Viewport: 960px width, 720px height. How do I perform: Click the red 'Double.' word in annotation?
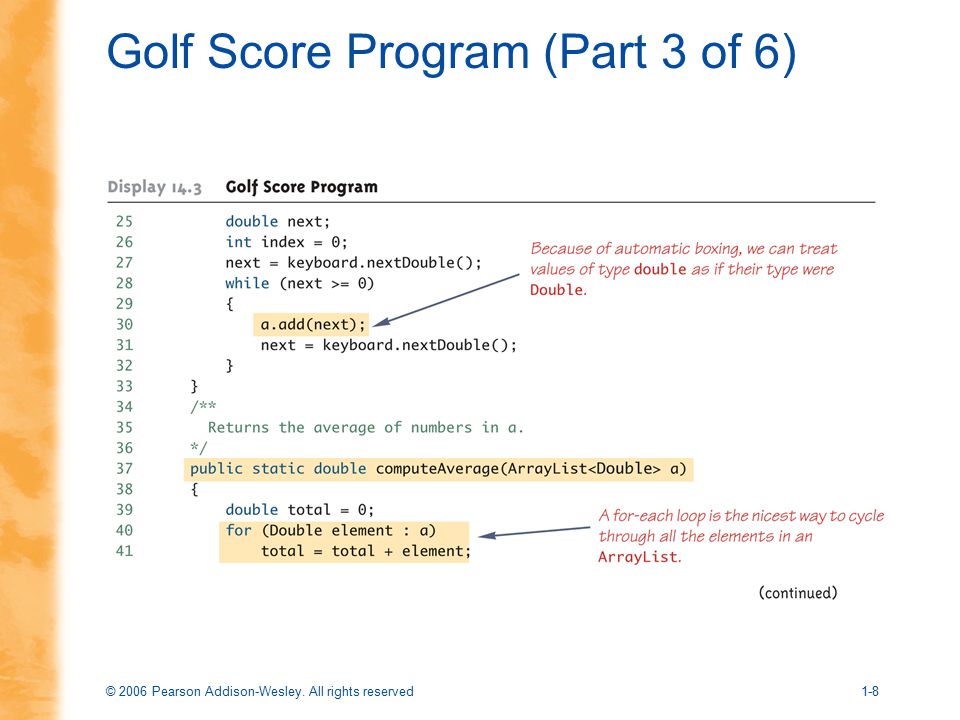(558, 290)
